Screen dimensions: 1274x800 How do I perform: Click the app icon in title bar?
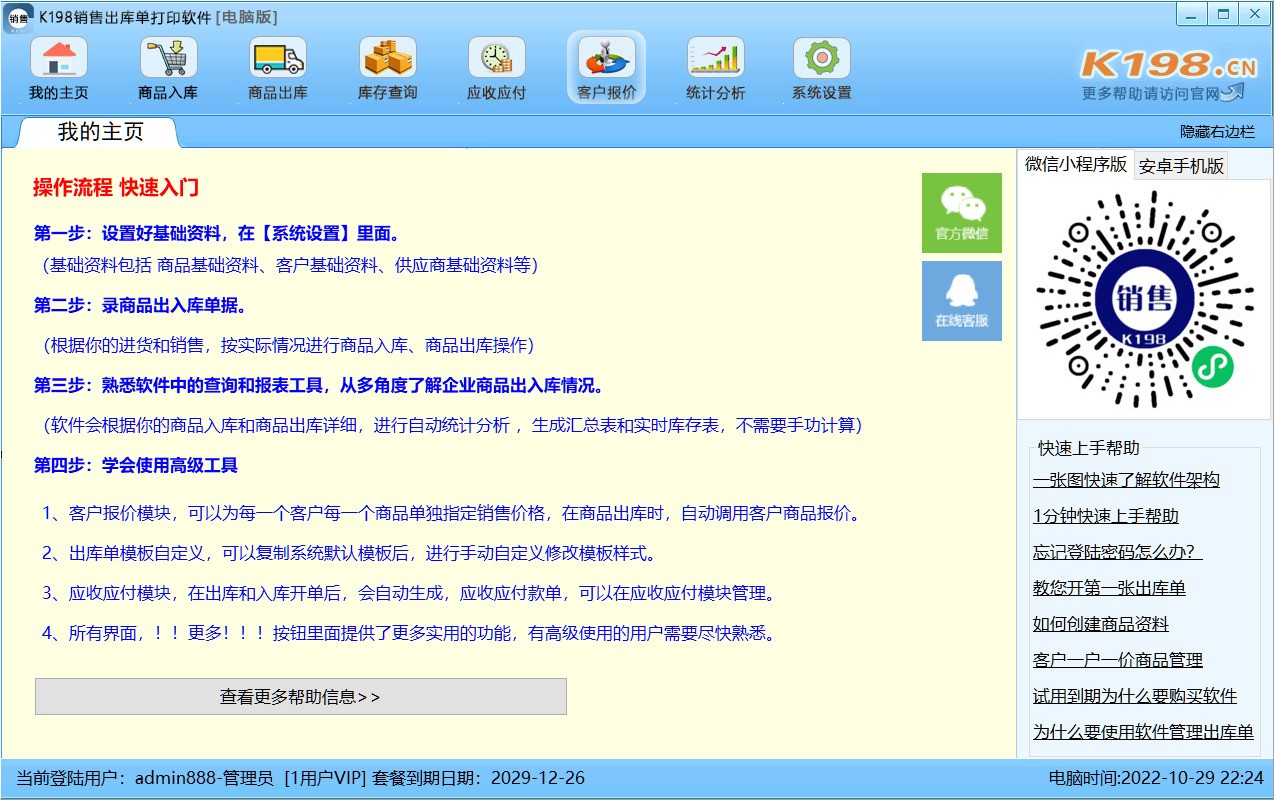click(19, 17)
